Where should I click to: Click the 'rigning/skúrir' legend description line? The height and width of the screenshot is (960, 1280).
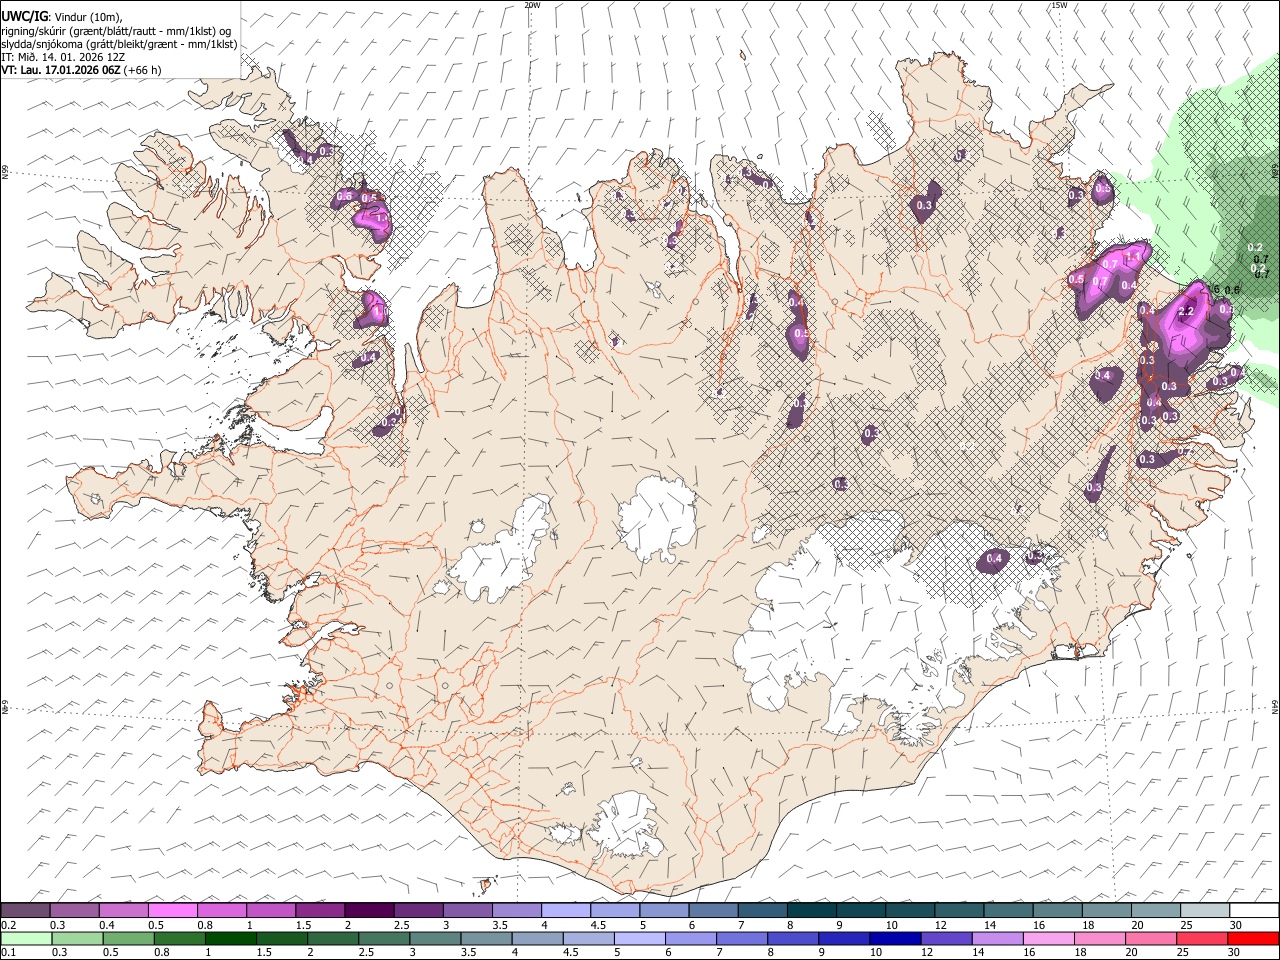(x=116, y=30)
